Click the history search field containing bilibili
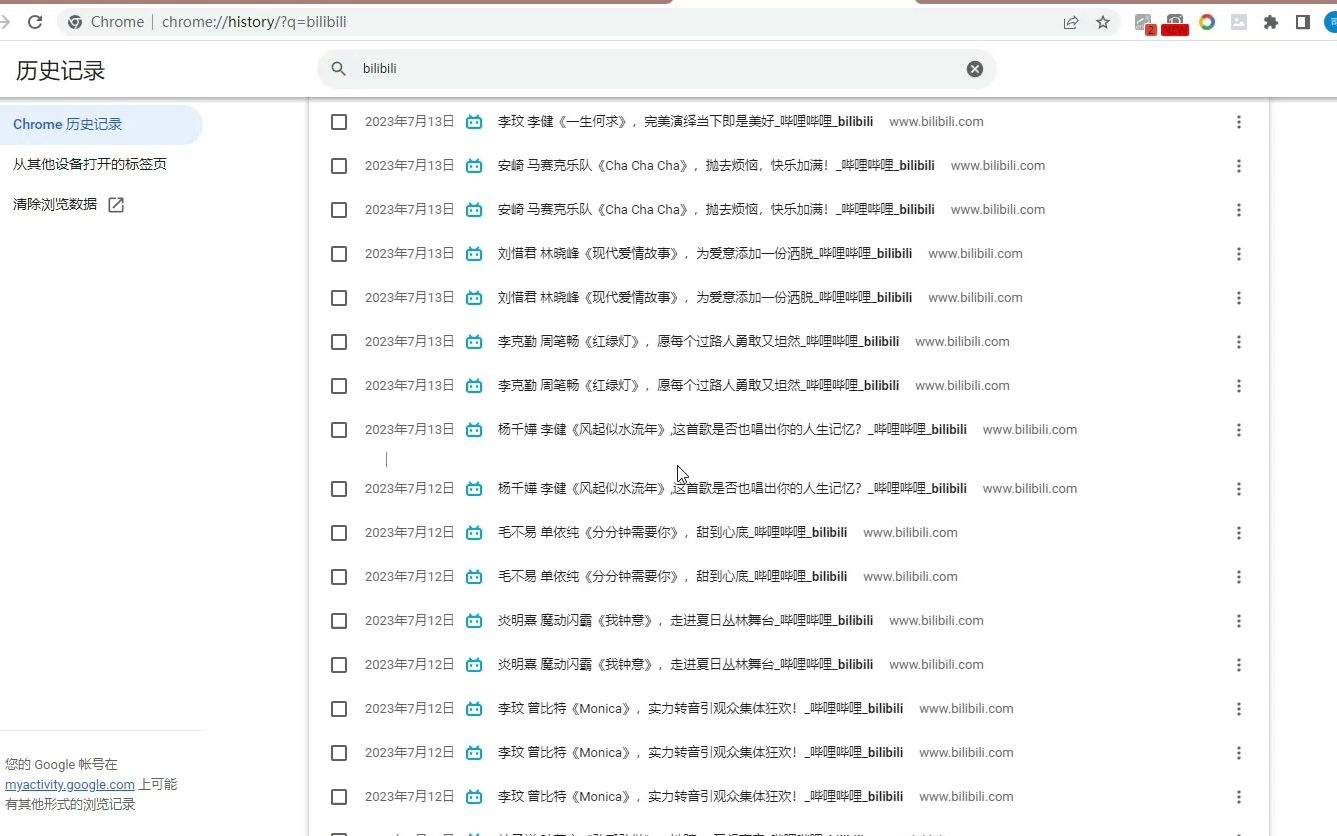Viewport: 1337px width, 836px height. tap(656, 69)
